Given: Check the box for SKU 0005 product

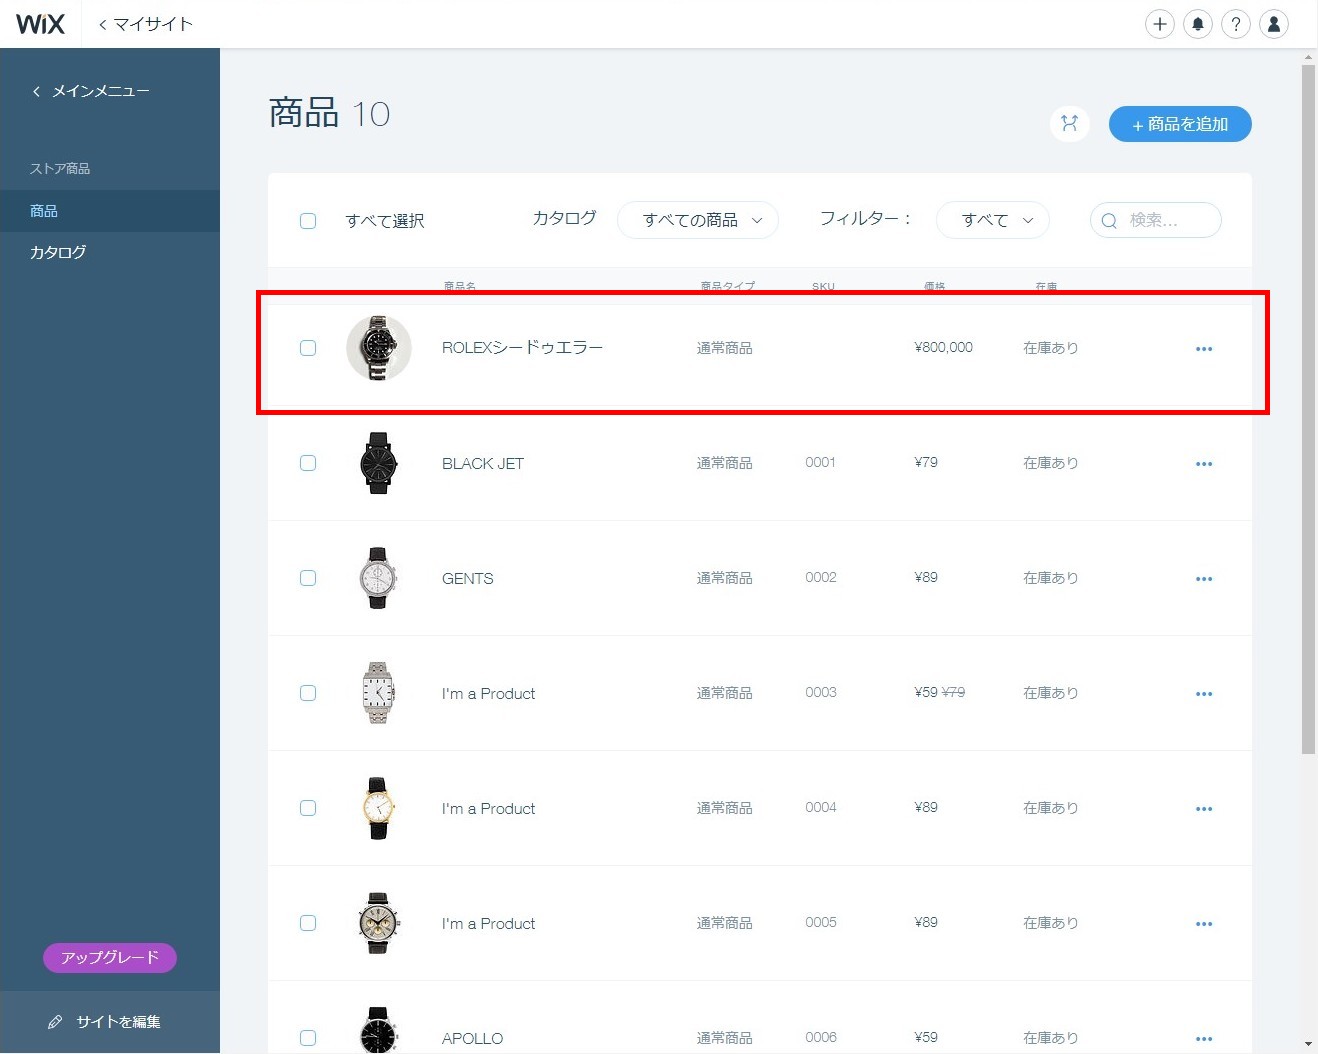Looking at the screenshot, I should click(308, 923).
